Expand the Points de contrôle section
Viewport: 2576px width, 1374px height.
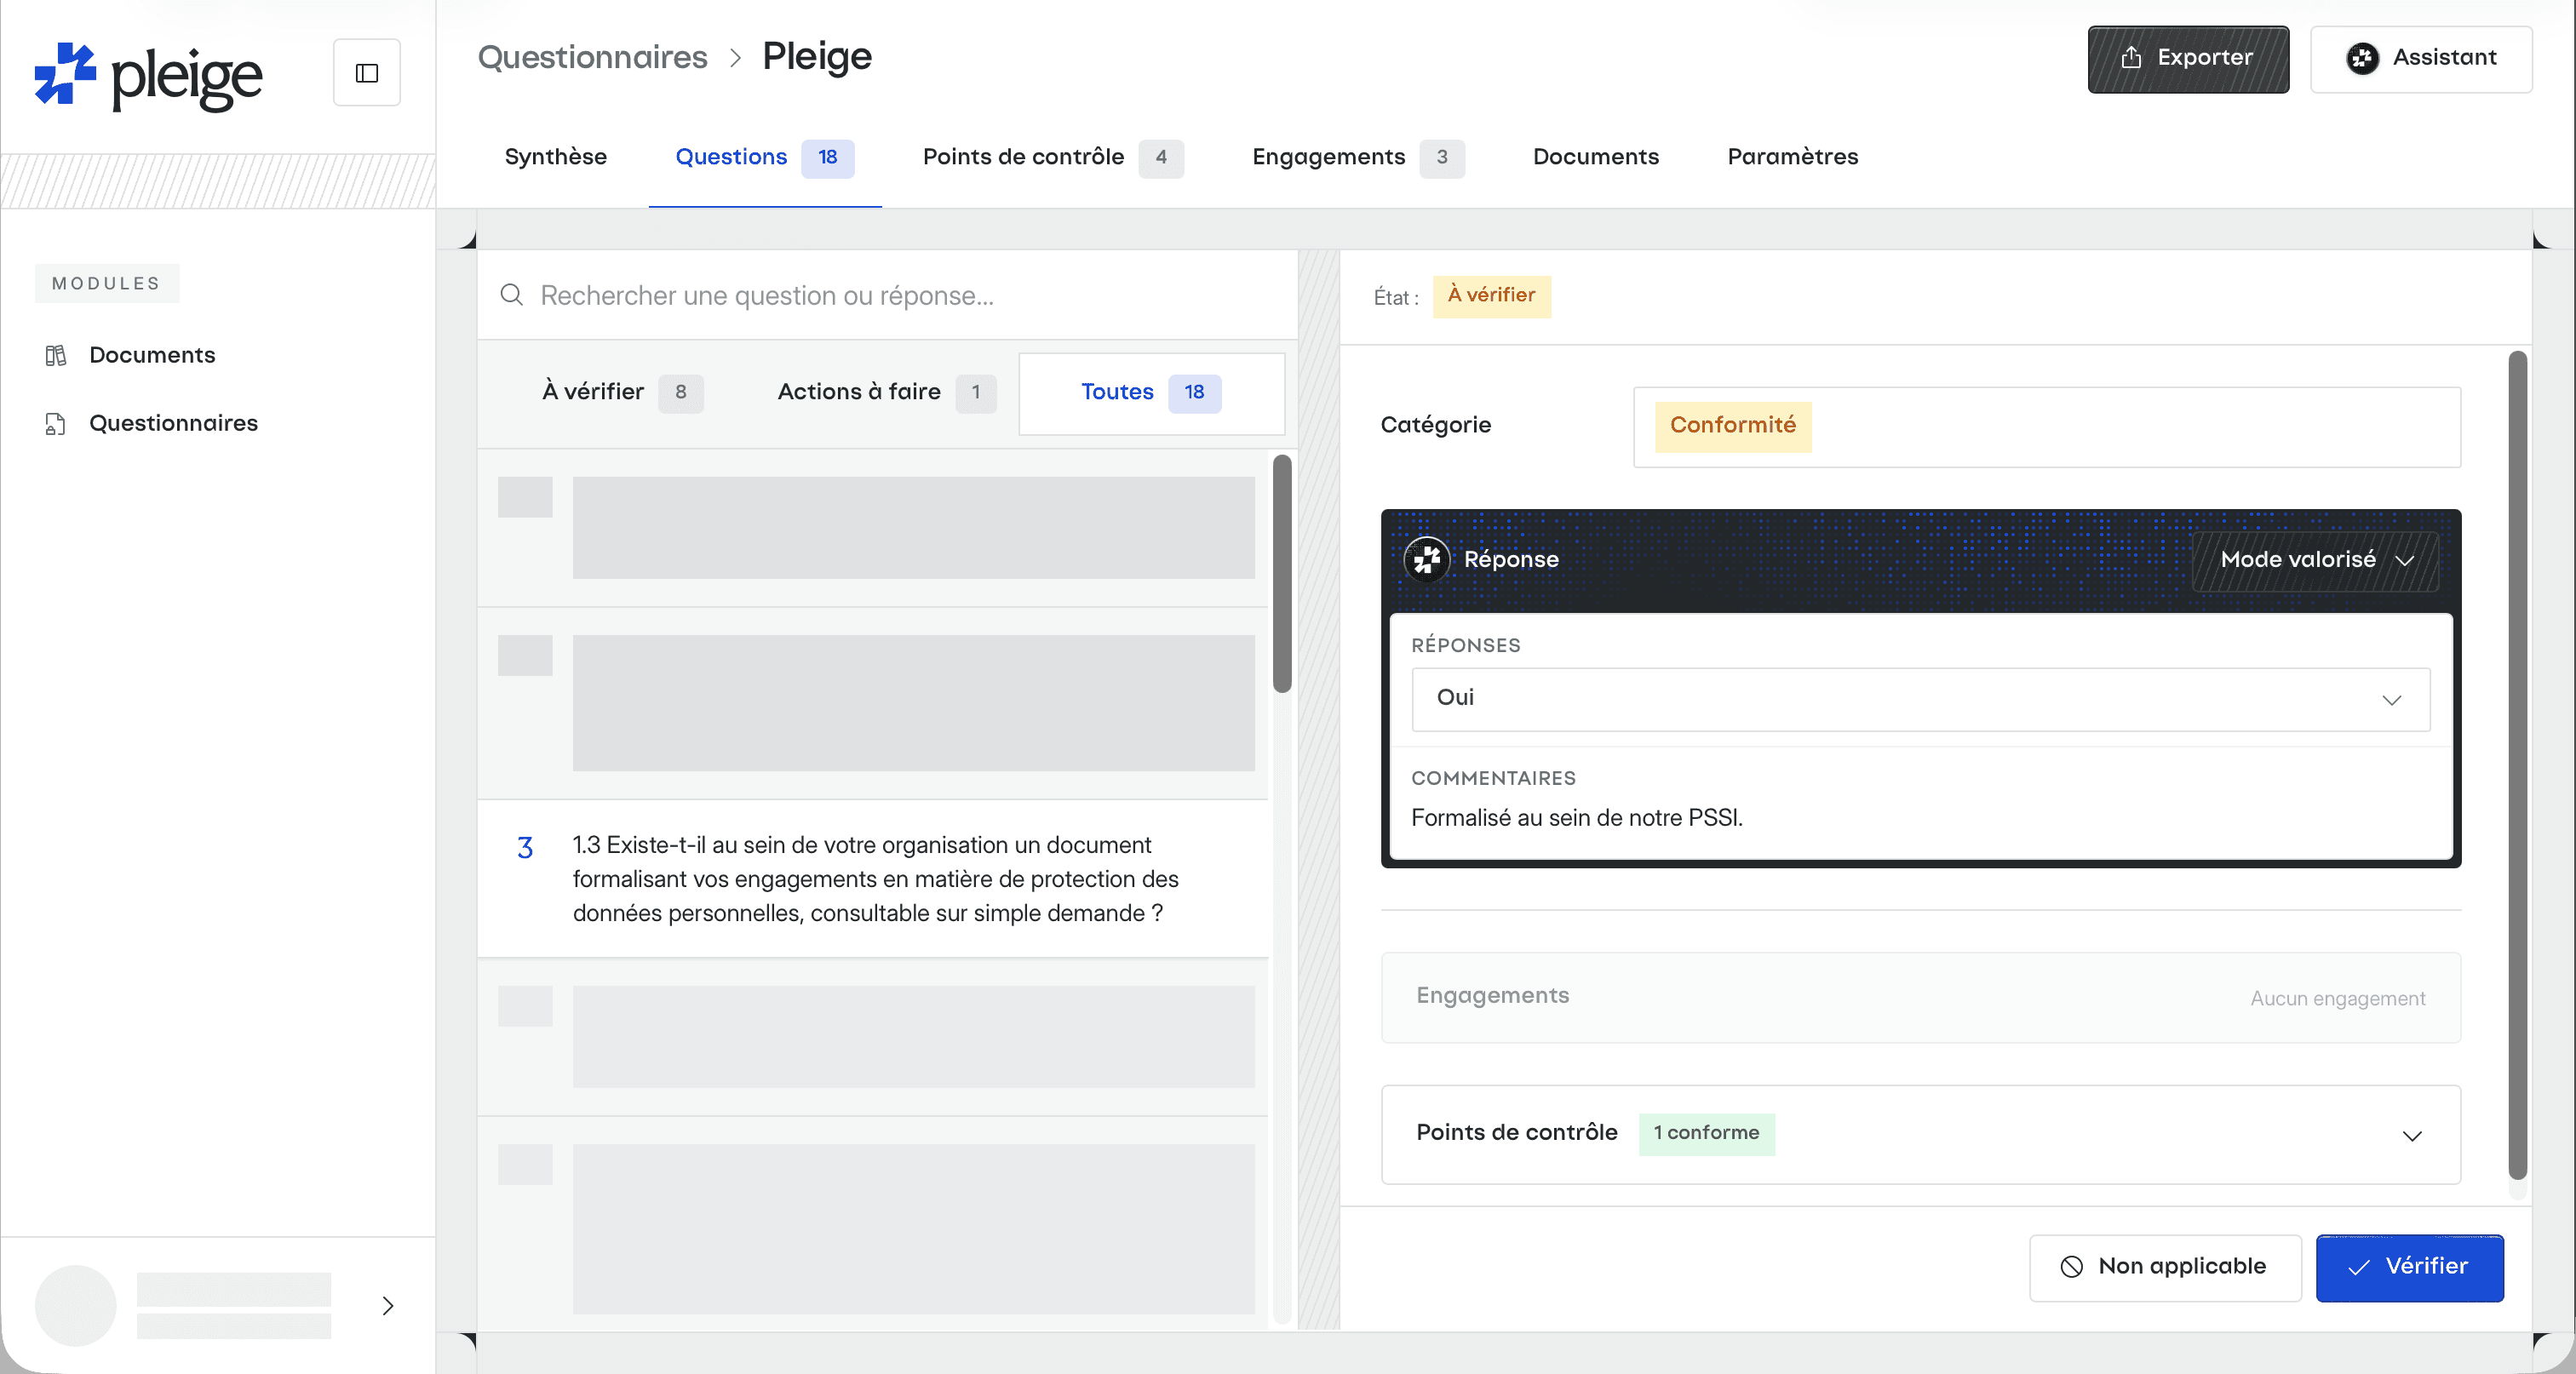[x=1920, y=1134]
